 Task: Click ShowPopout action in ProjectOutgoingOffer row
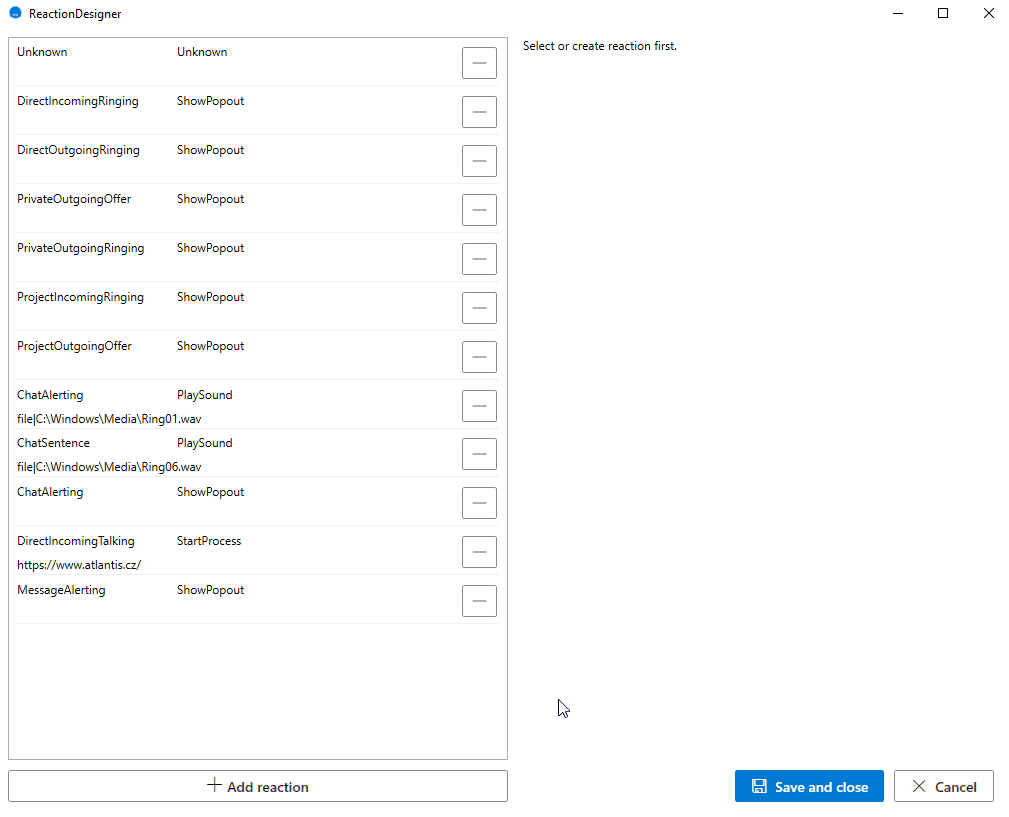(x=210, y=346)
